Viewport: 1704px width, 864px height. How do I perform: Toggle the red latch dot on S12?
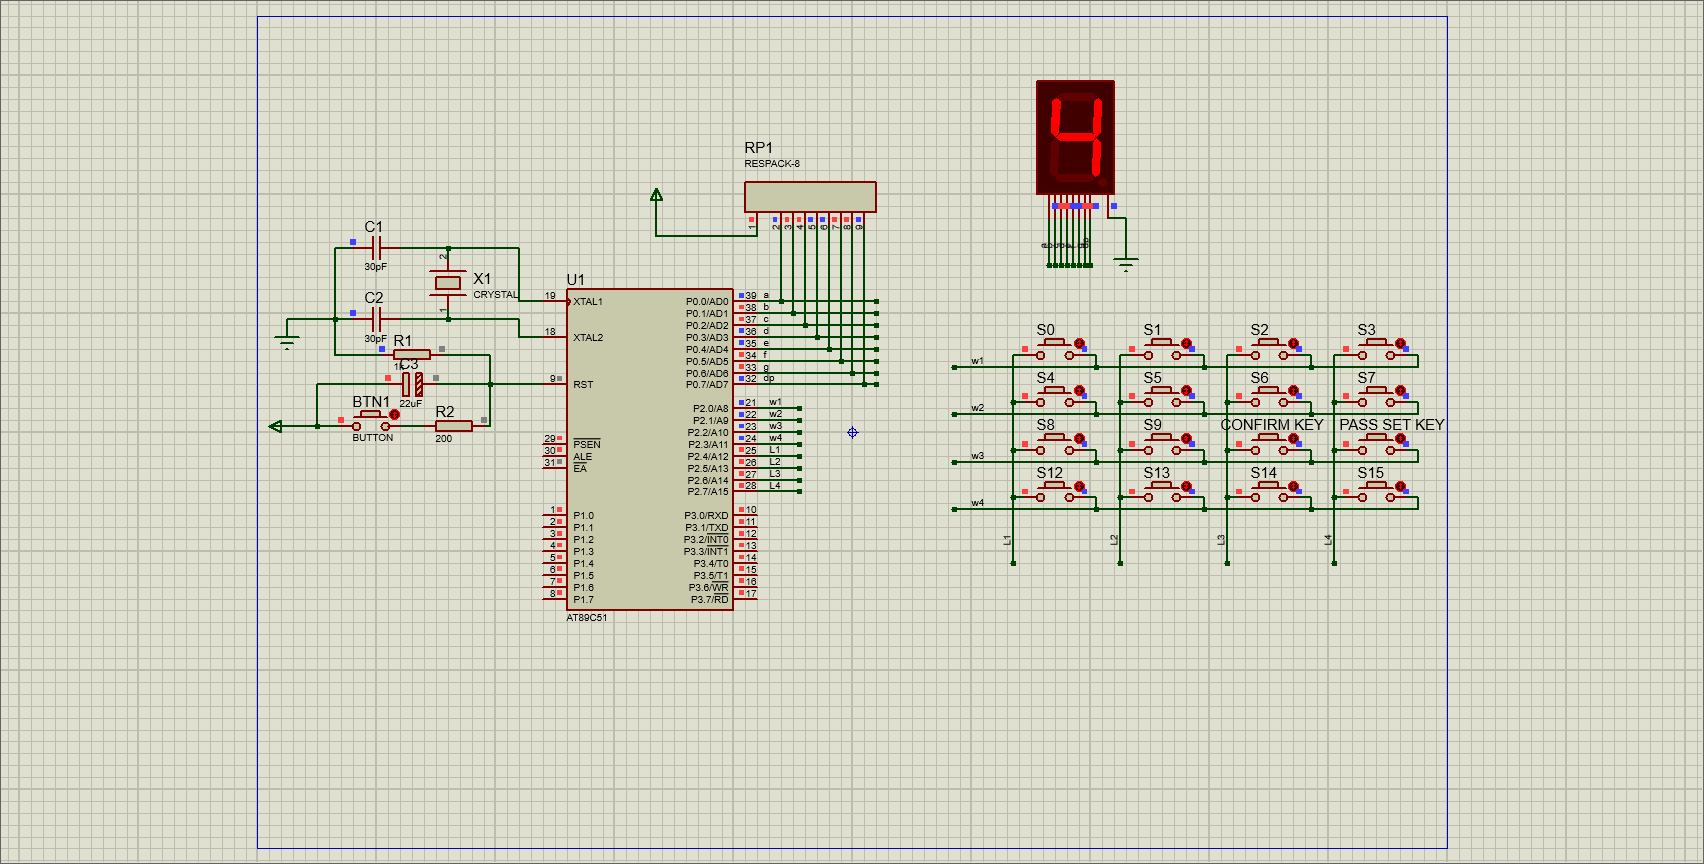(x=1079, y=486)
